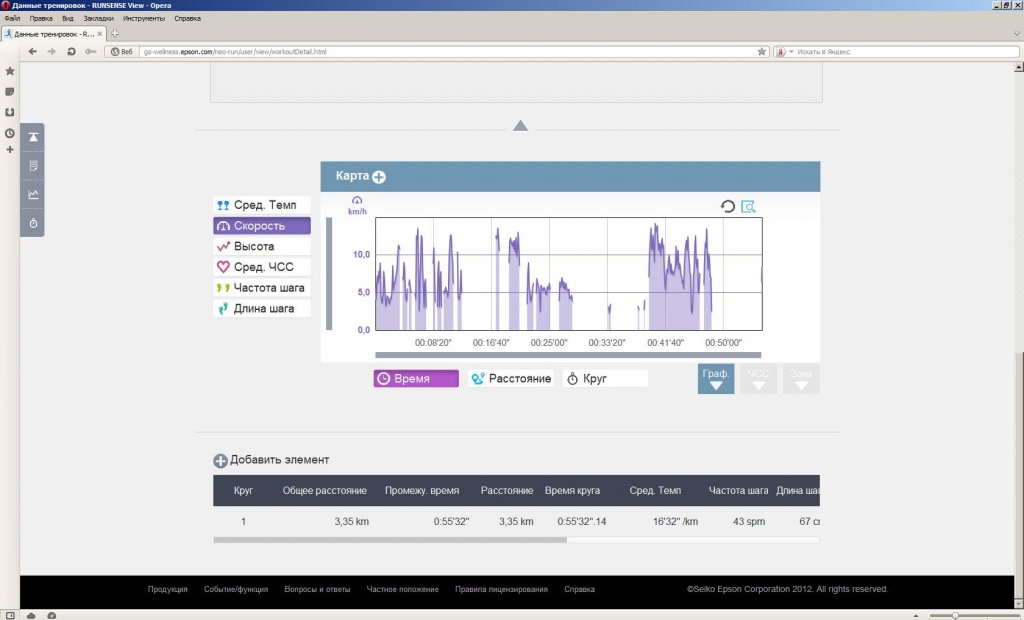Click the vertical gray bar left of the chart
1024x620 pixels.
click(329, 274)
